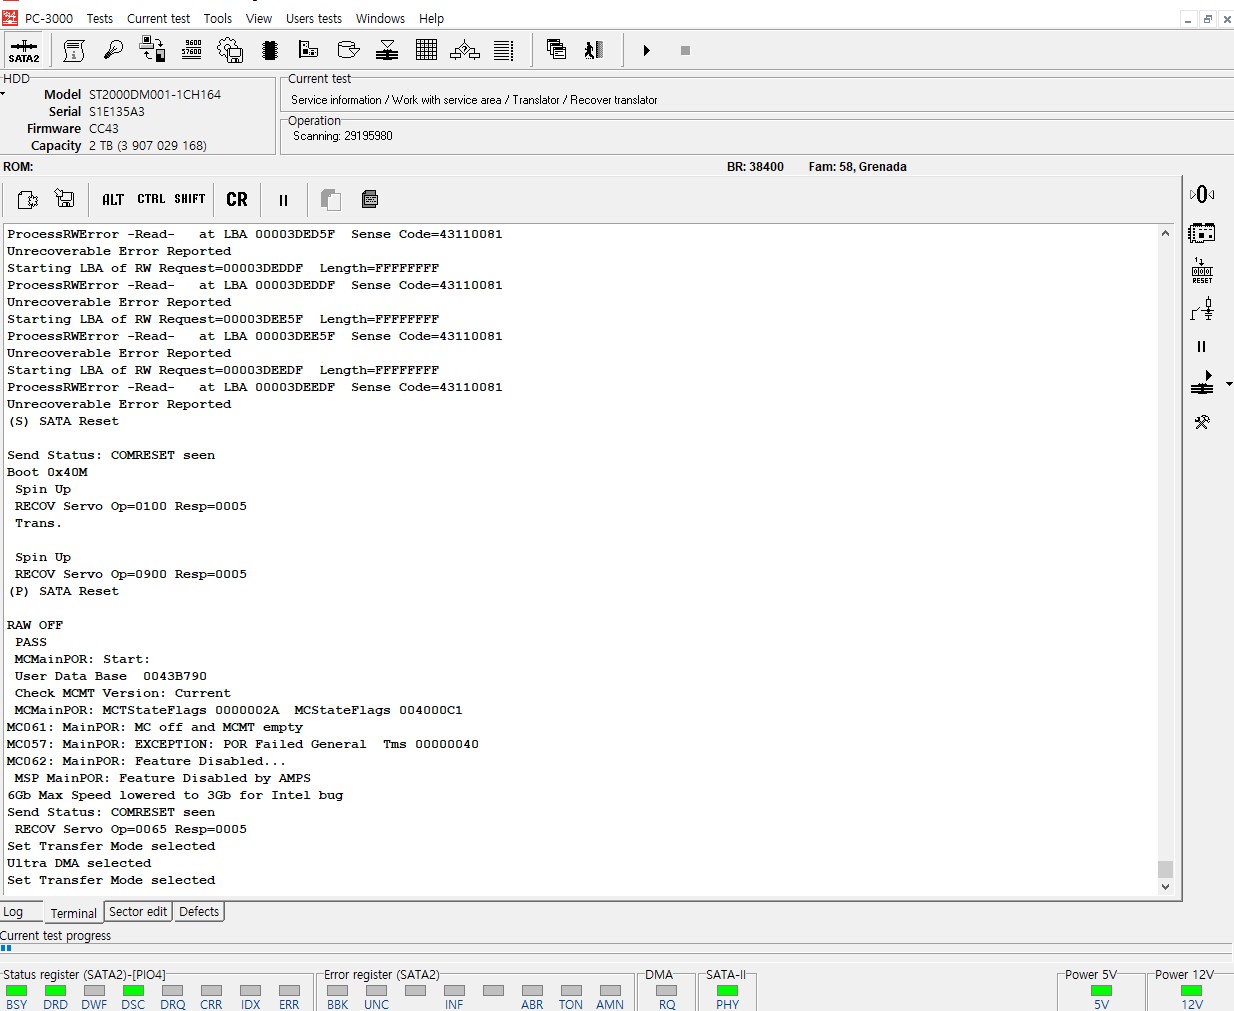Open the cascaded windows icon
This screenshot has height=1011, width=1234.
pos(556,49)
